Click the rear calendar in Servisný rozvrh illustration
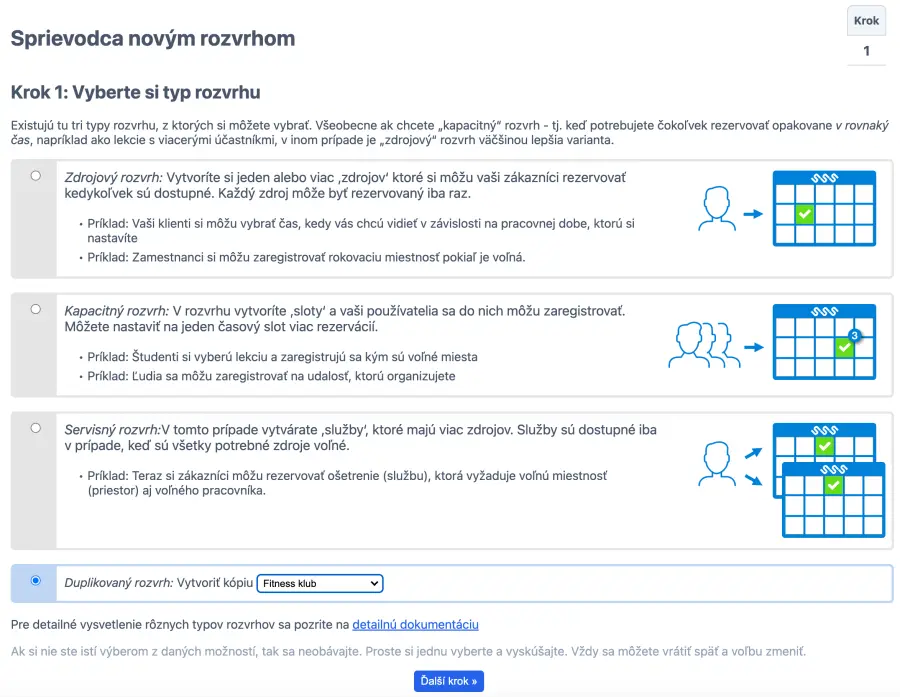Image resolution: width=900 pixels, height=697 pixels. point(823,440)
